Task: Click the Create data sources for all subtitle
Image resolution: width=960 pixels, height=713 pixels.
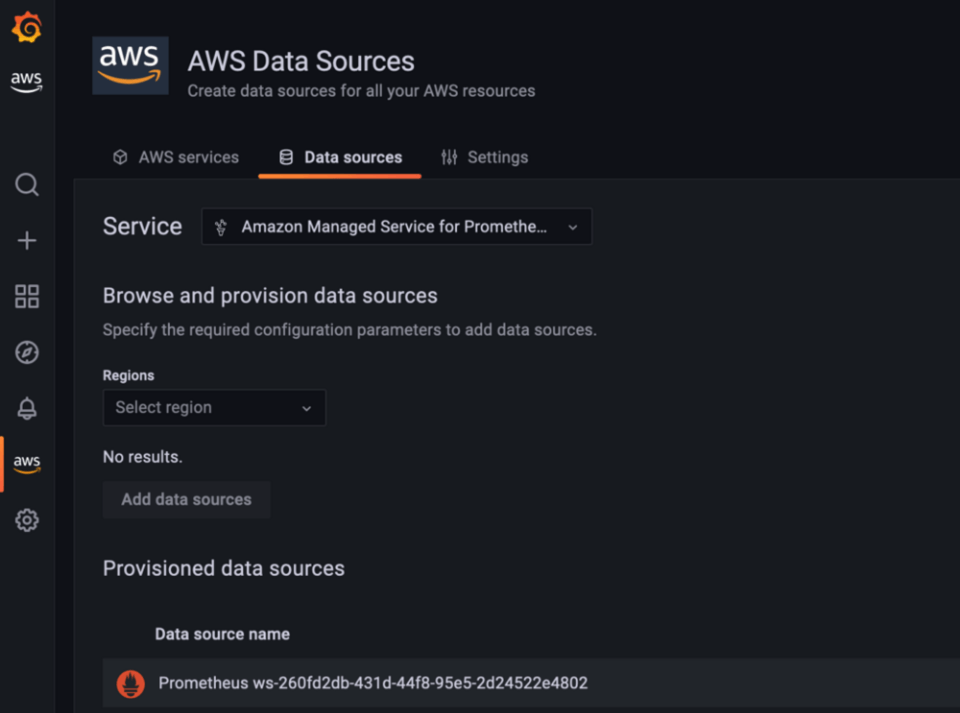Action: click(x=361, y=91)
